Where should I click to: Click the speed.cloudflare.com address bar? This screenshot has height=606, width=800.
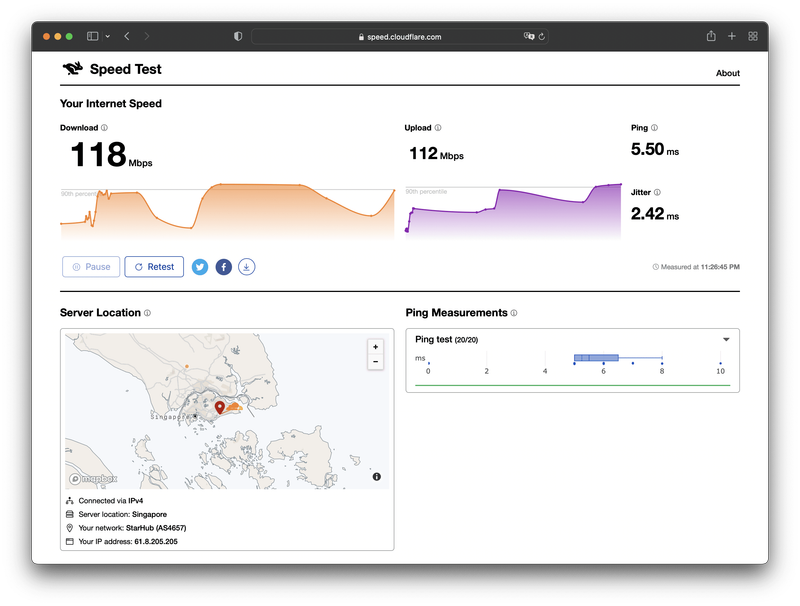tap(400, 36)
